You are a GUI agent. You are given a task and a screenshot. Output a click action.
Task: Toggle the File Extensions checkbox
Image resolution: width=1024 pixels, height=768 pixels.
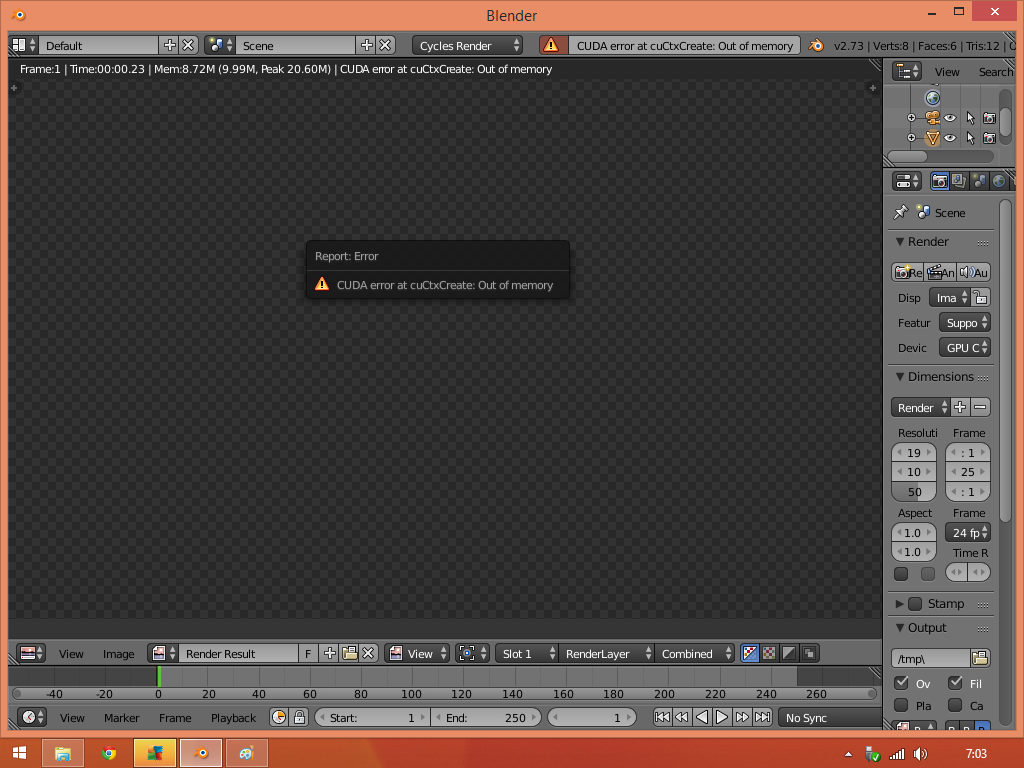pos(955,683)
